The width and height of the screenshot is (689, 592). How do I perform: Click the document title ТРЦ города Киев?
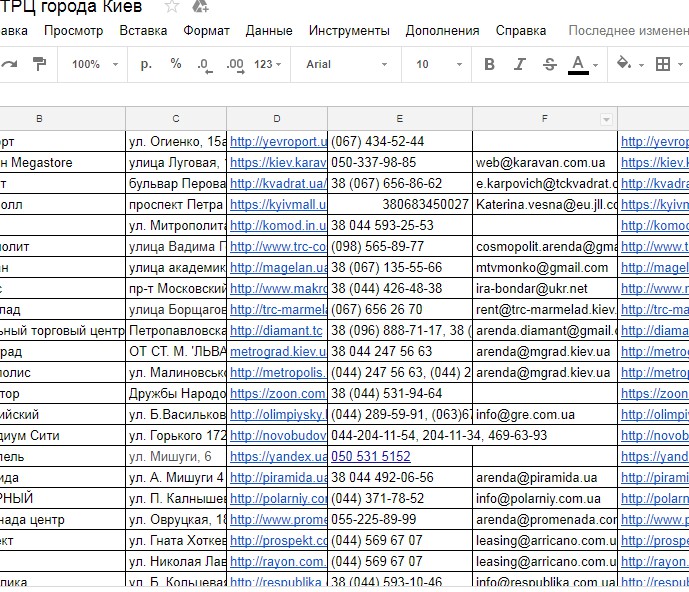[x=72, y=7]
